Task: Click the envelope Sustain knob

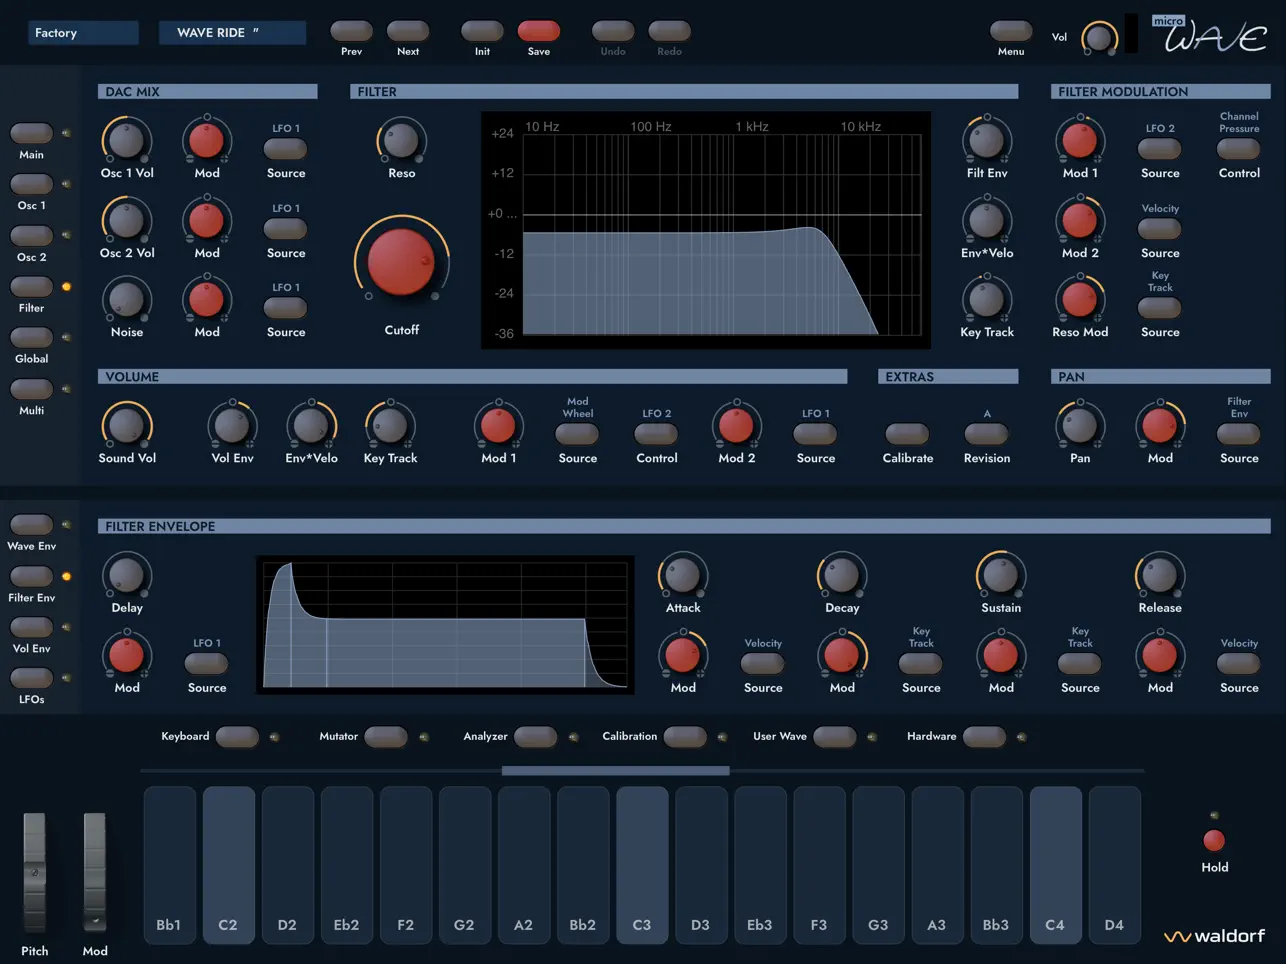Action: (1001, 575)
